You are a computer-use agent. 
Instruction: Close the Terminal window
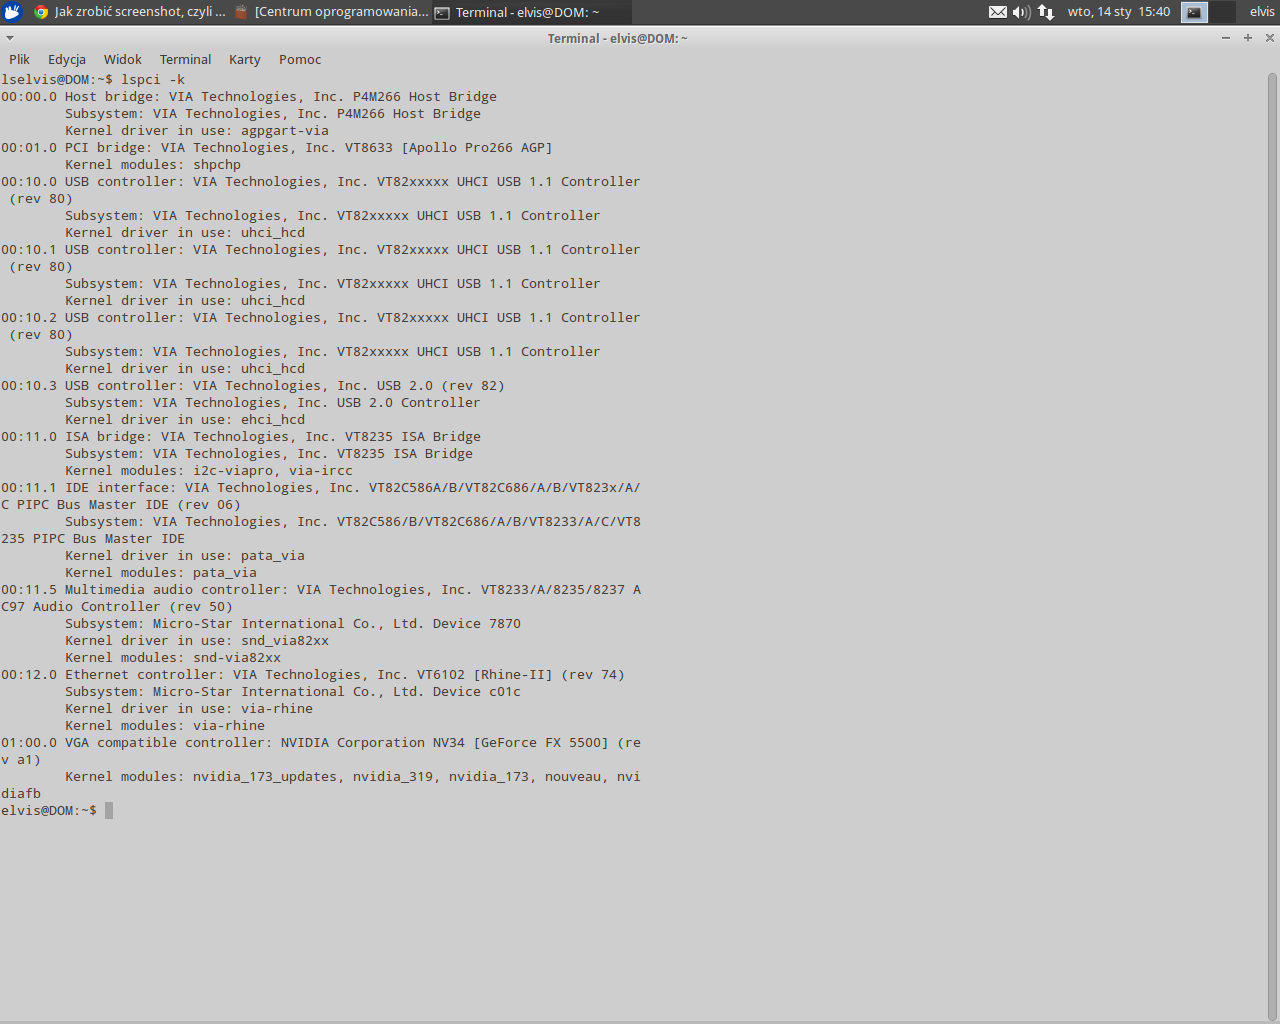[1270, 38]
